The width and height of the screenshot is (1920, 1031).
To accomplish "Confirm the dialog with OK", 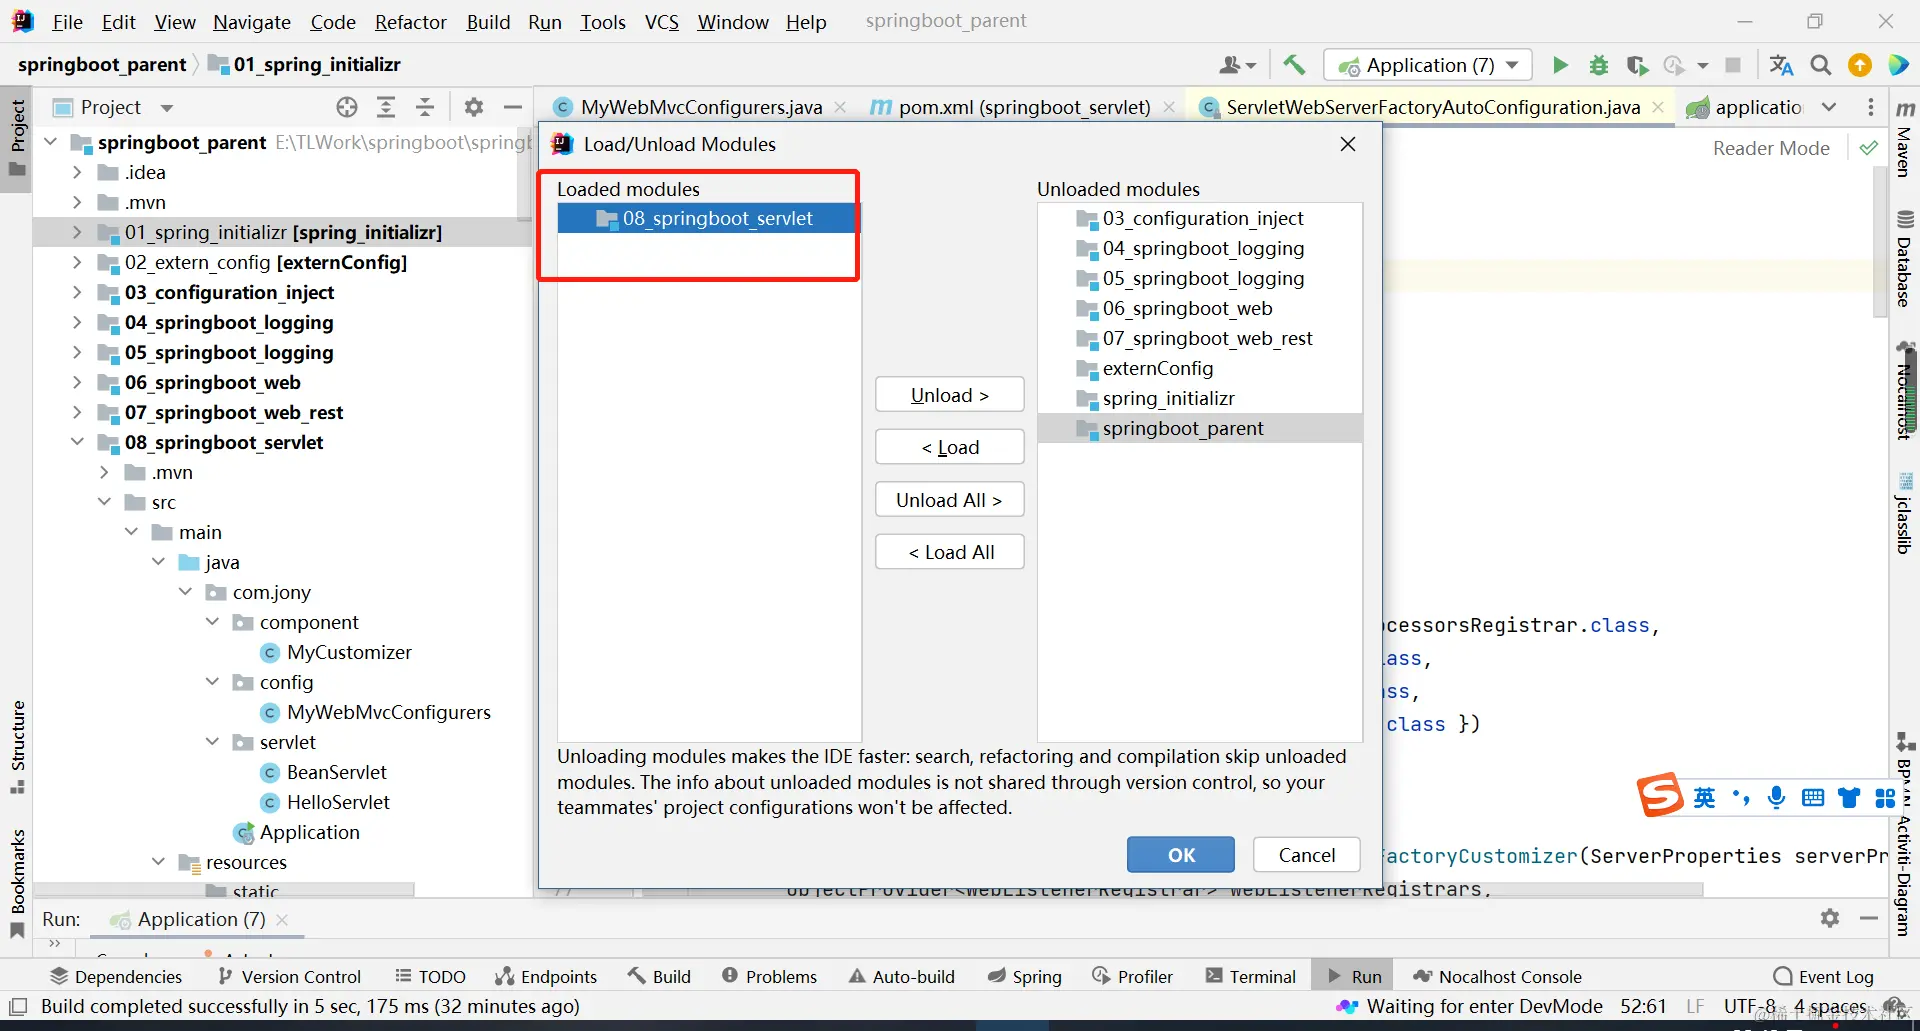I will tap(1181, 855).
